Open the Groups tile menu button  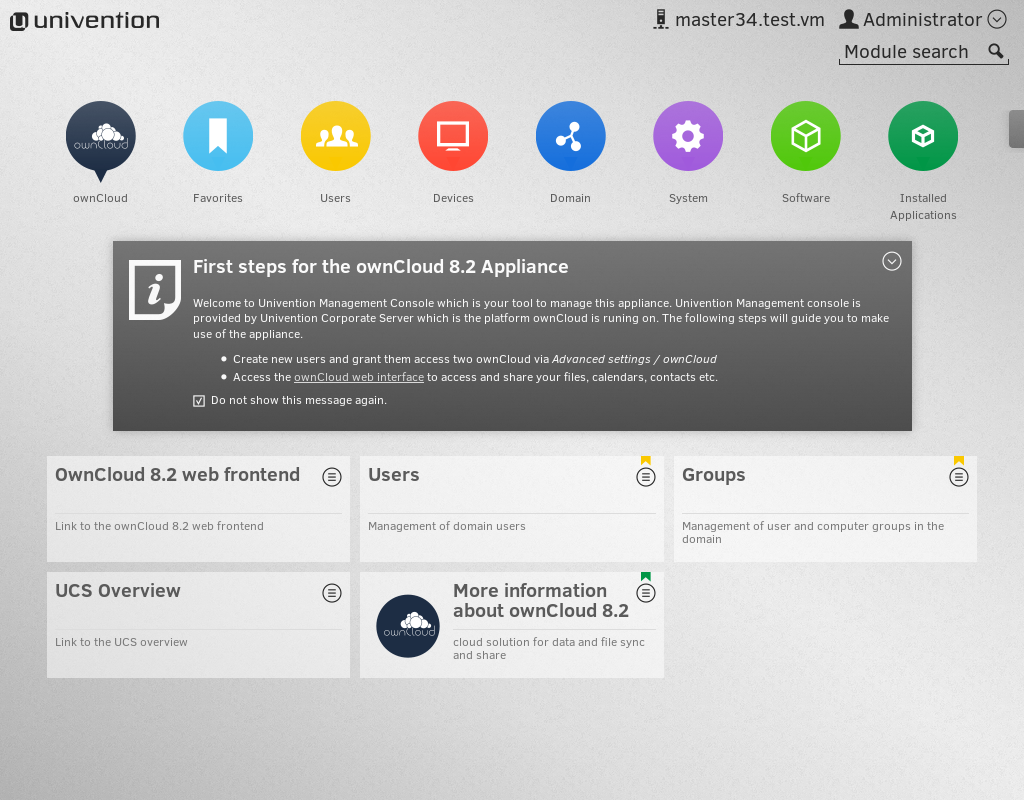(x=959, y=477)
